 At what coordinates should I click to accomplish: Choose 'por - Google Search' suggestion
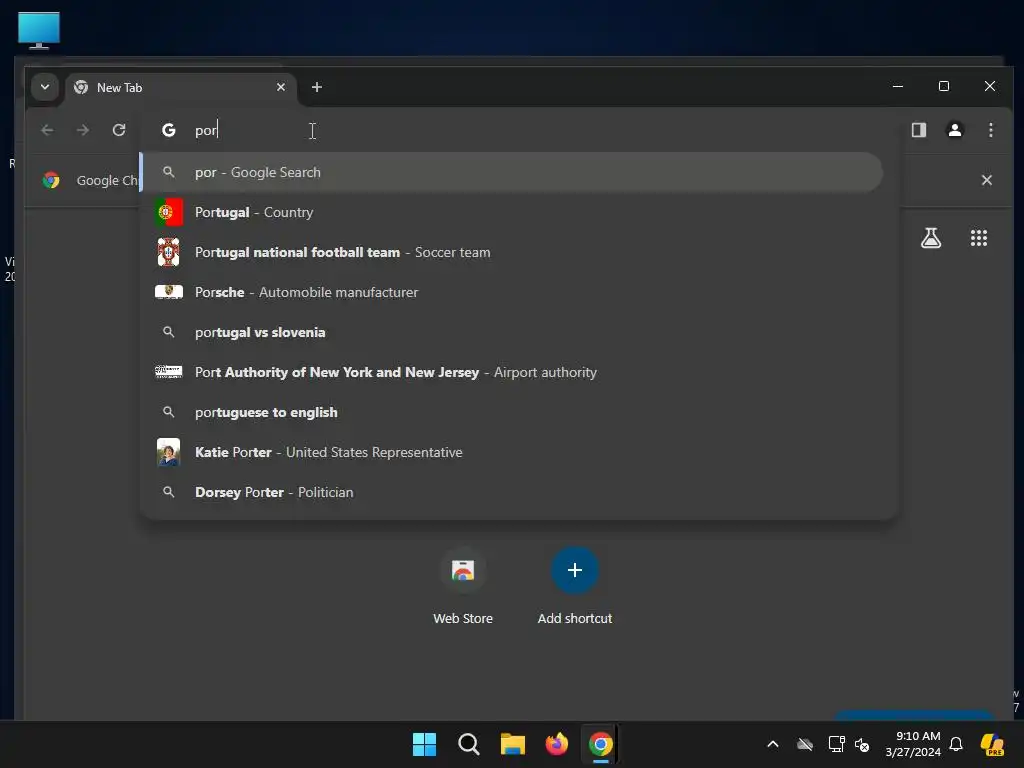pos(513,172)
